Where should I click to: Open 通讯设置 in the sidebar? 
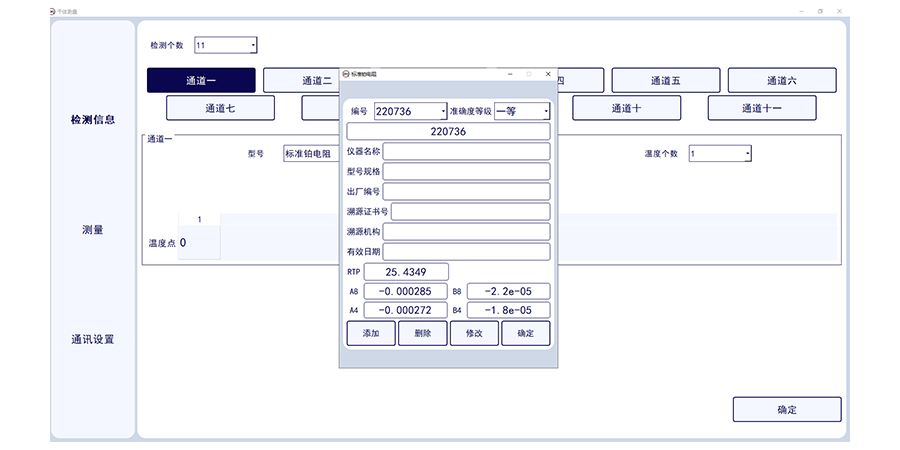point(93,339)
